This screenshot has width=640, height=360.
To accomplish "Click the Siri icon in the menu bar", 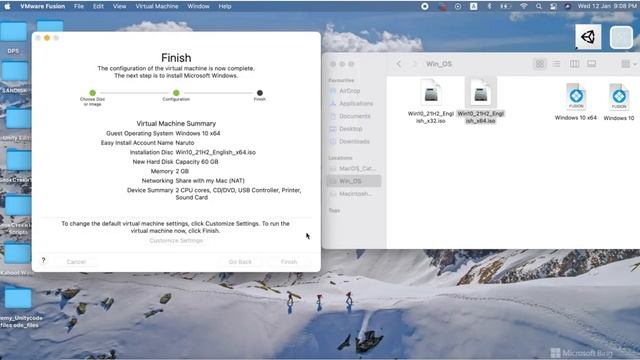I will 567,7.
